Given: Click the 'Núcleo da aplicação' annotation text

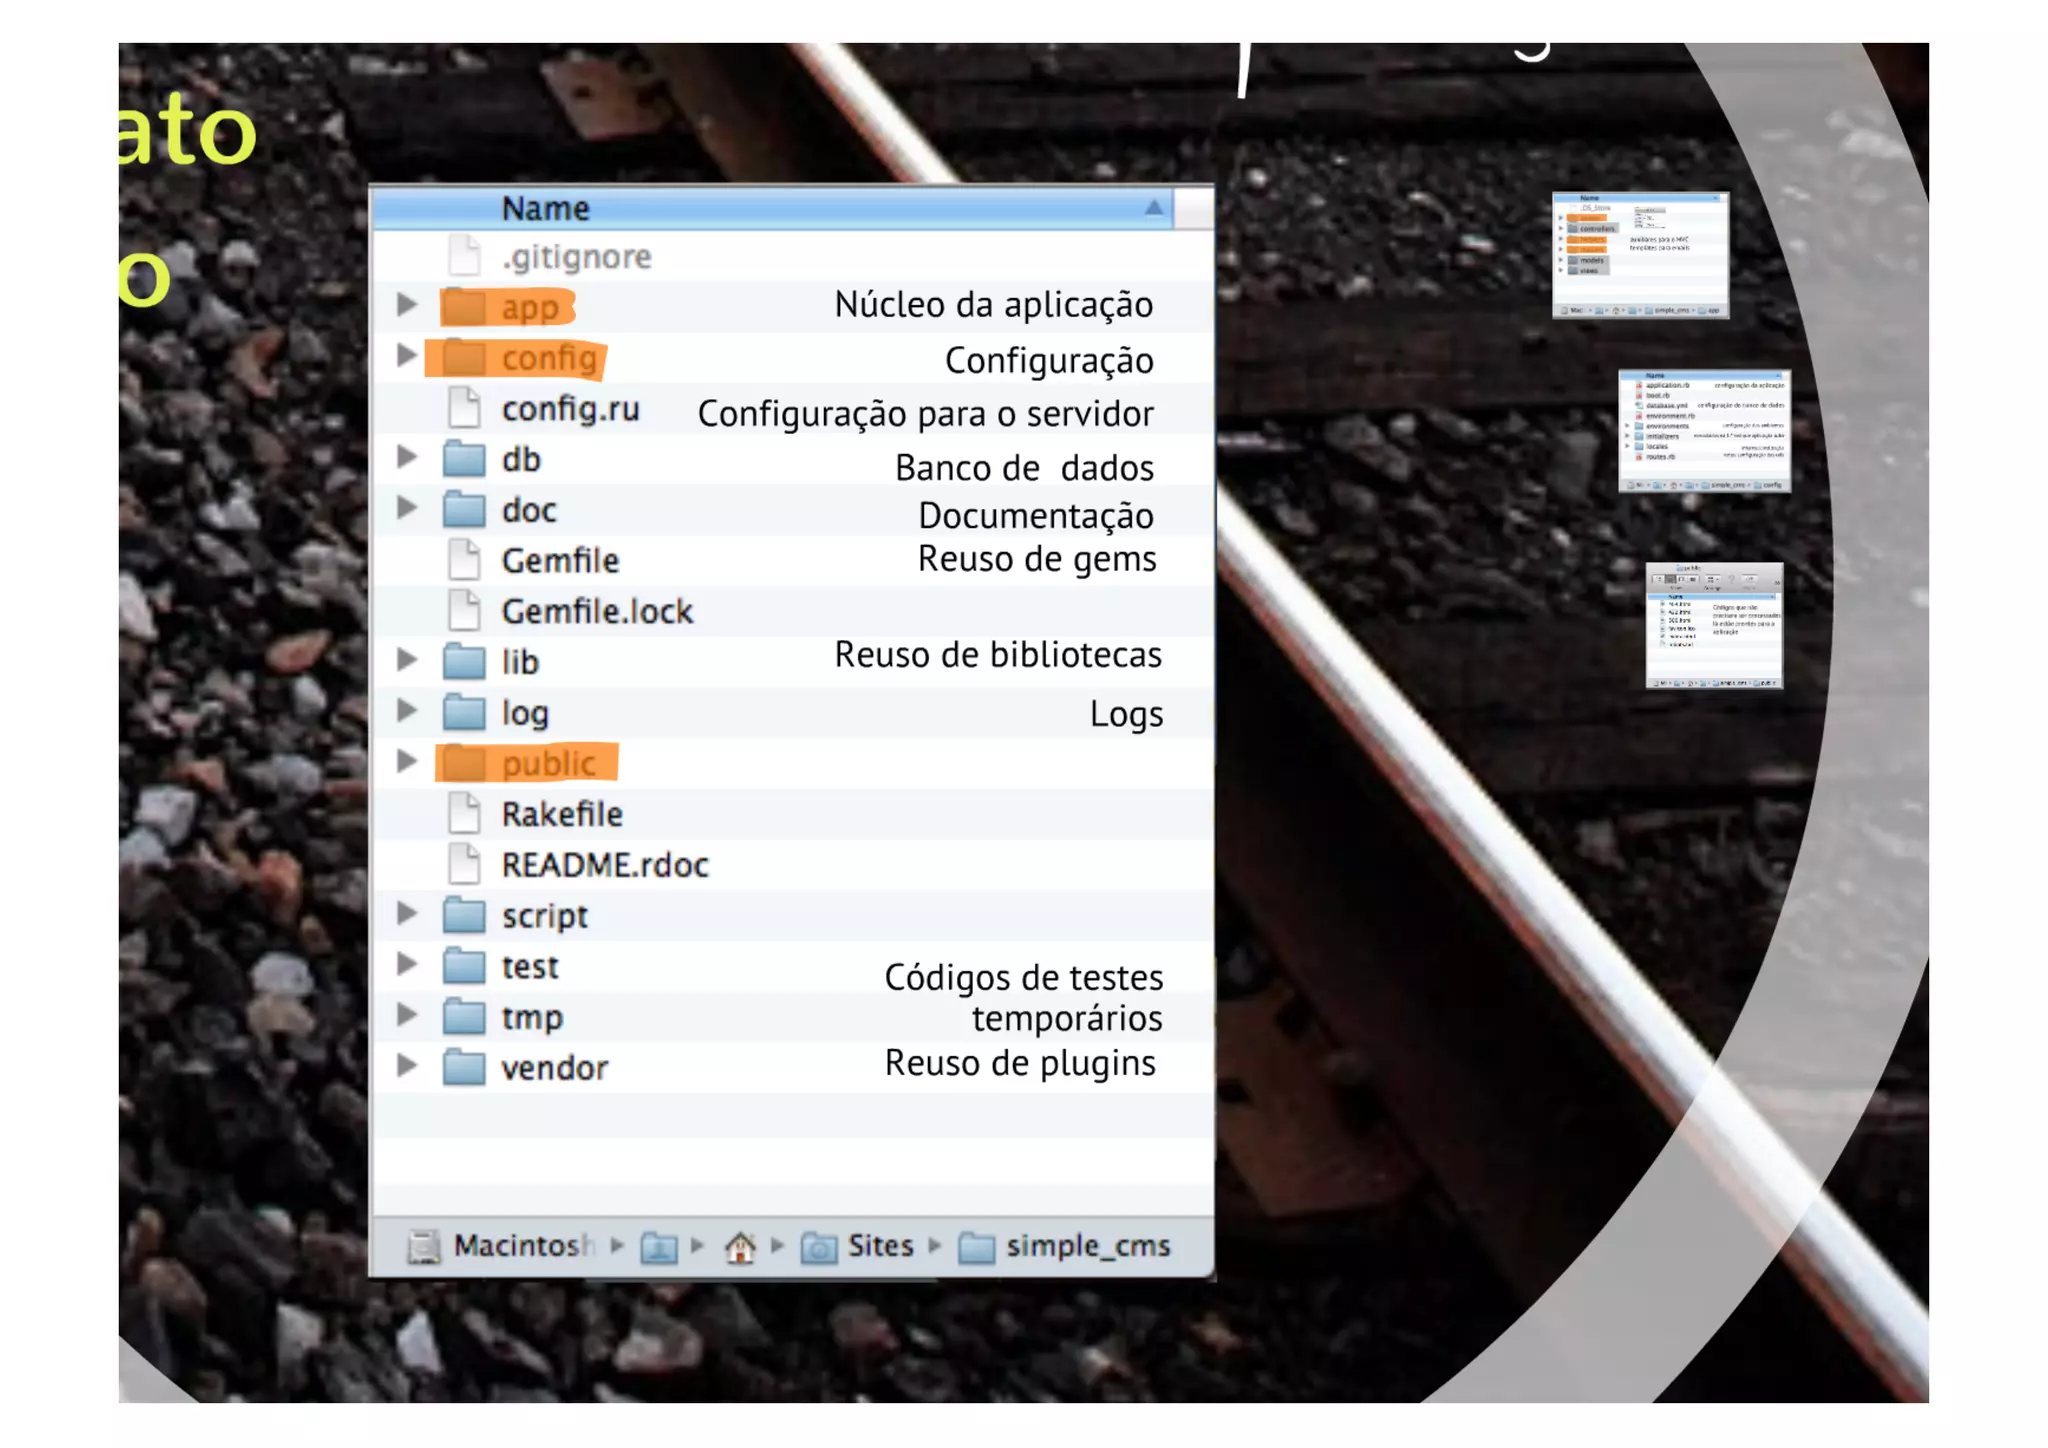Looking at the screenshot, I should coord(994,305).
